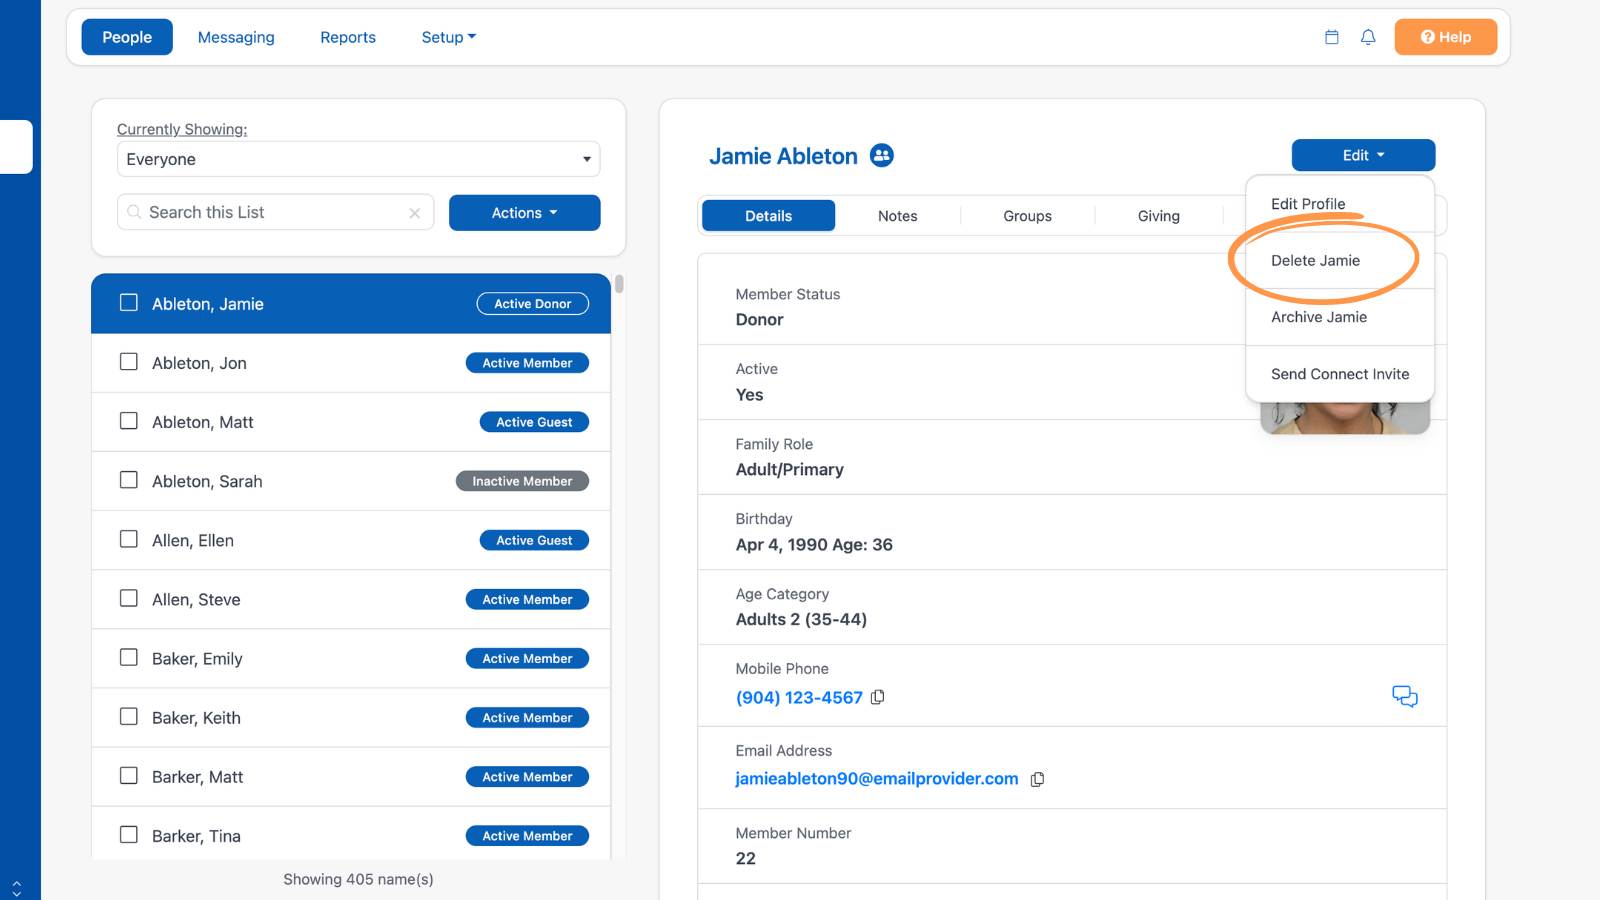Click the family group icon beside Jamie Ableton
This screenshot has height=900, width=1600.
[881, 156]
